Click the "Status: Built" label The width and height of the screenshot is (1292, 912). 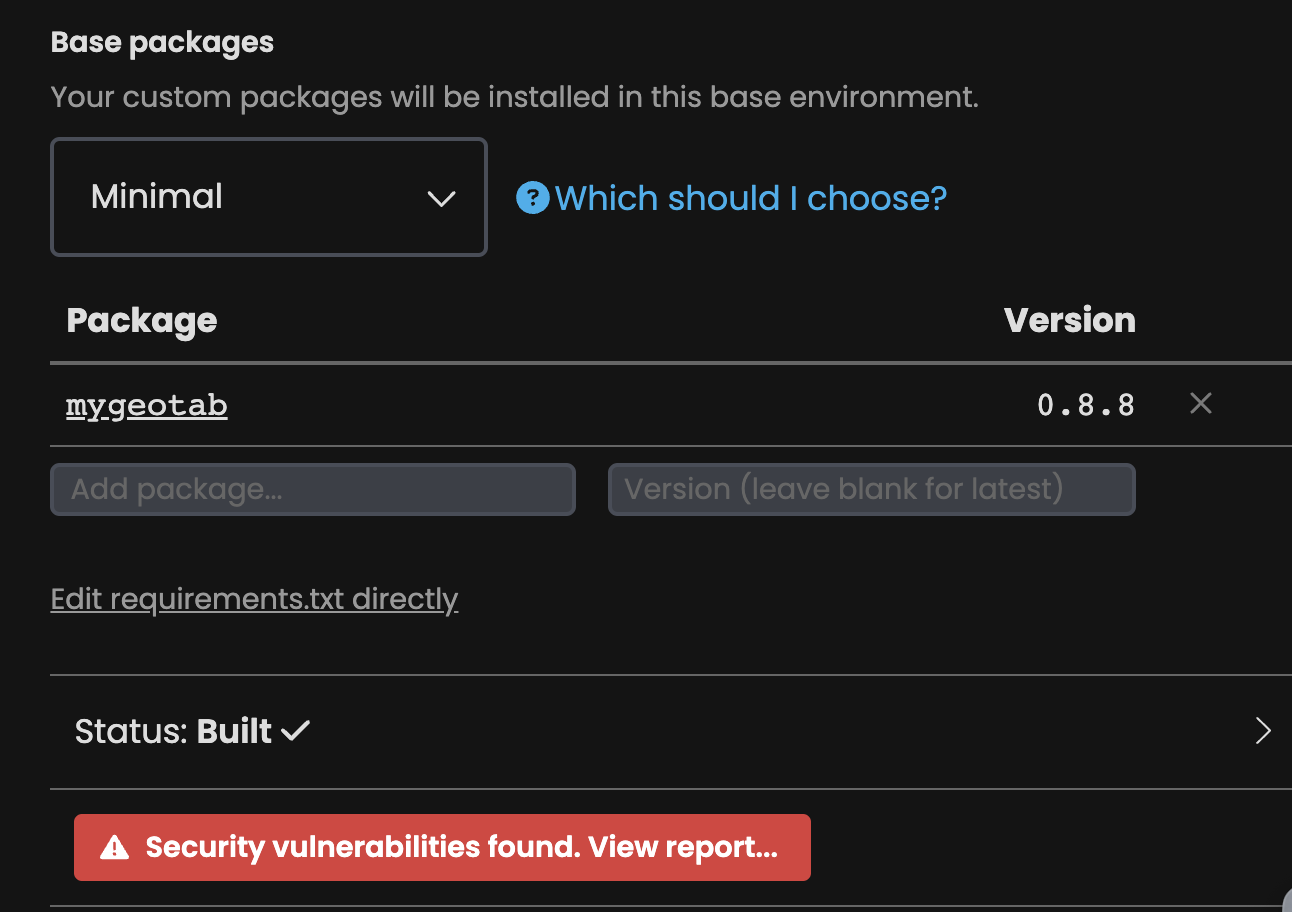(x=173, y=731)
